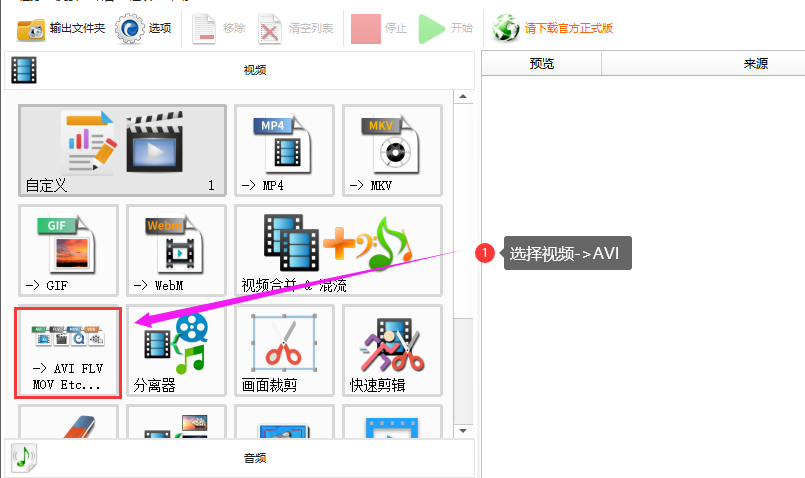Click the 预览 column header

tap(542, 64)
